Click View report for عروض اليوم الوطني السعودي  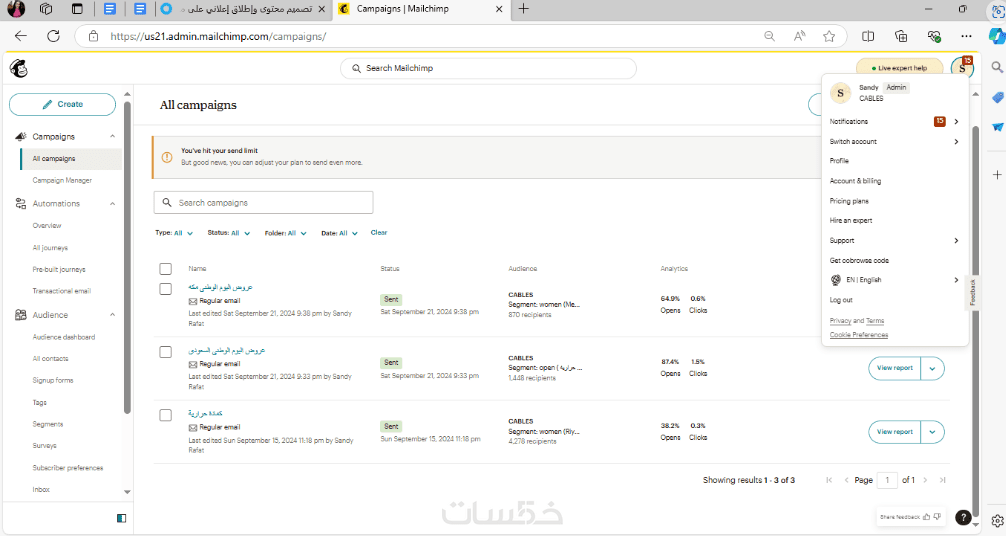894,368
